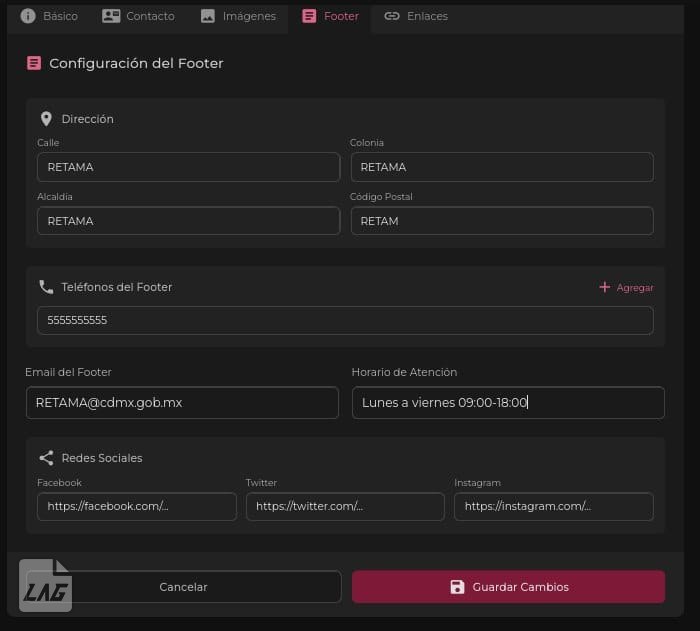Focus the Colonia input field
Image resolution: width=700 pixels, height=631 pixels.
coord(502,167)
